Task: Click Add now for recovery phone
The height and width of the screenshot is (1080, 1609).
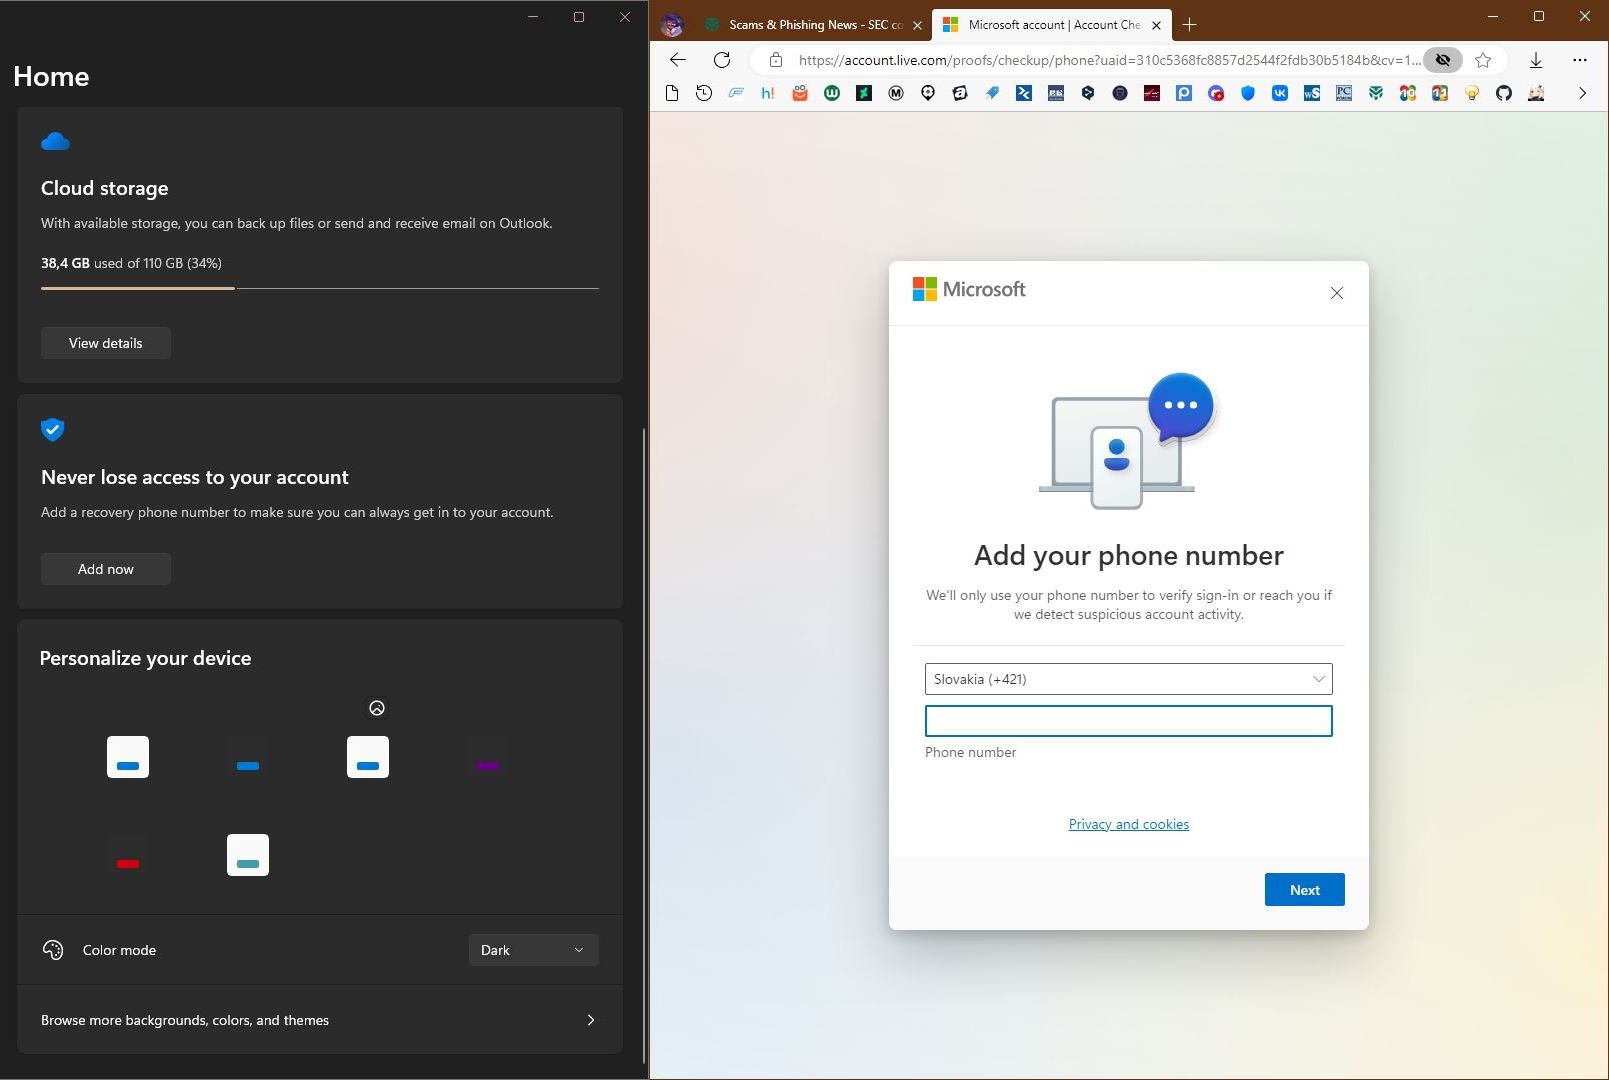Action: click(106, 569)
